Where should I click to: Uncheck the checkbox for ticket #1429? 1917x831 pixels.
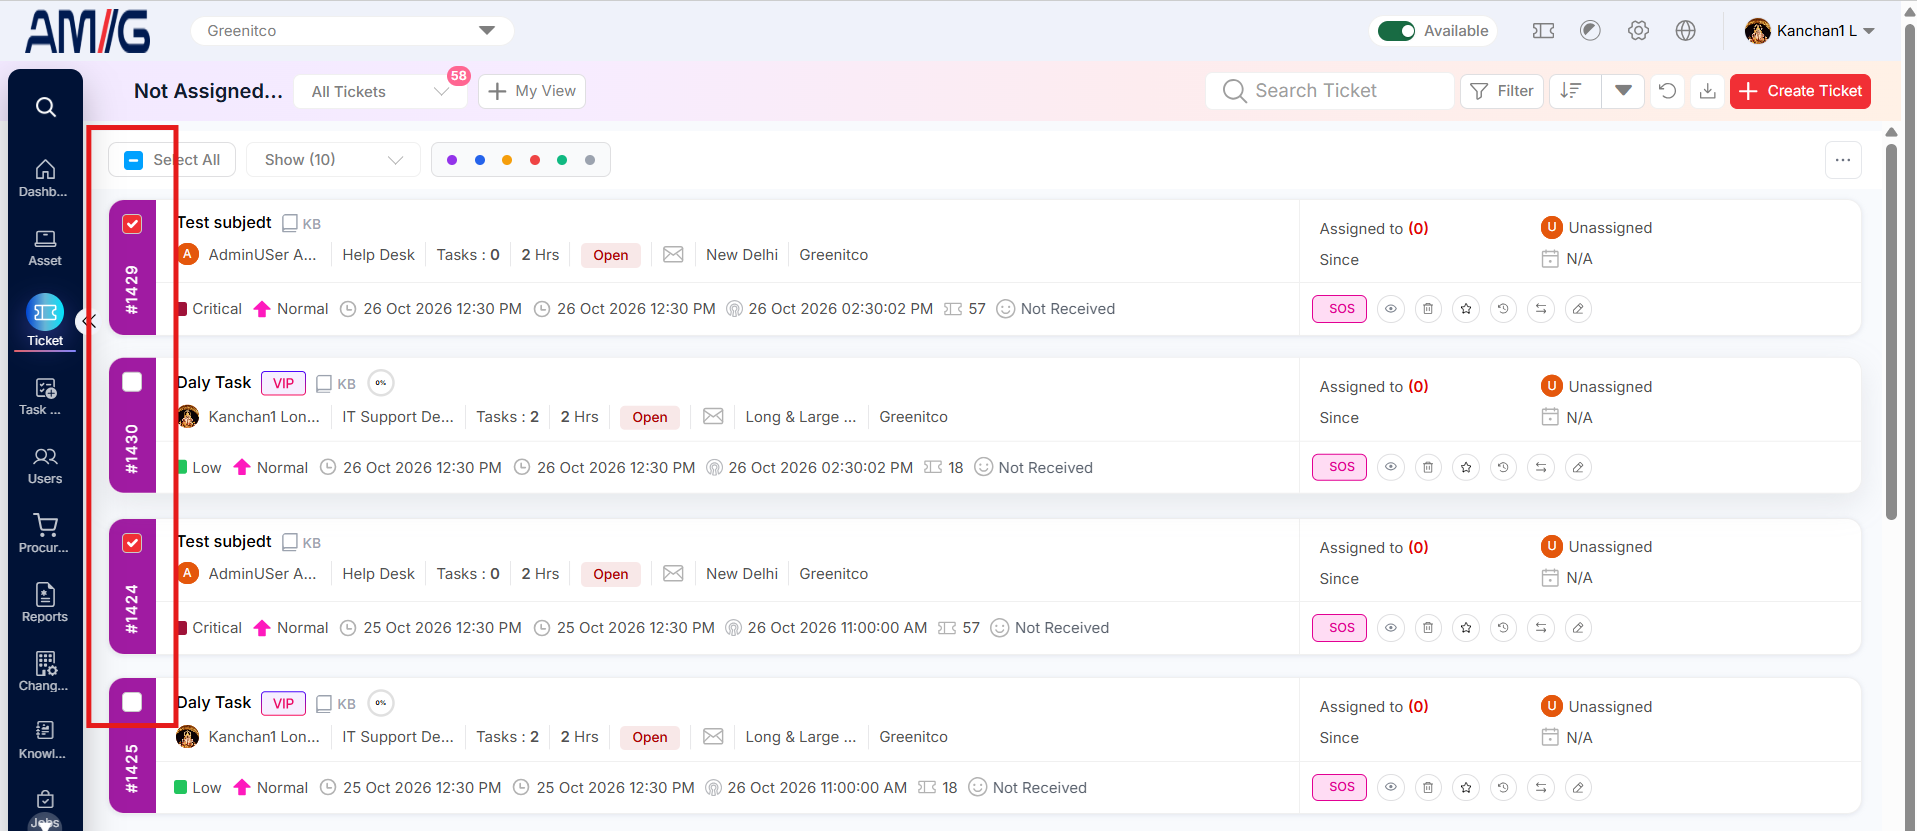tap(132, 224)
